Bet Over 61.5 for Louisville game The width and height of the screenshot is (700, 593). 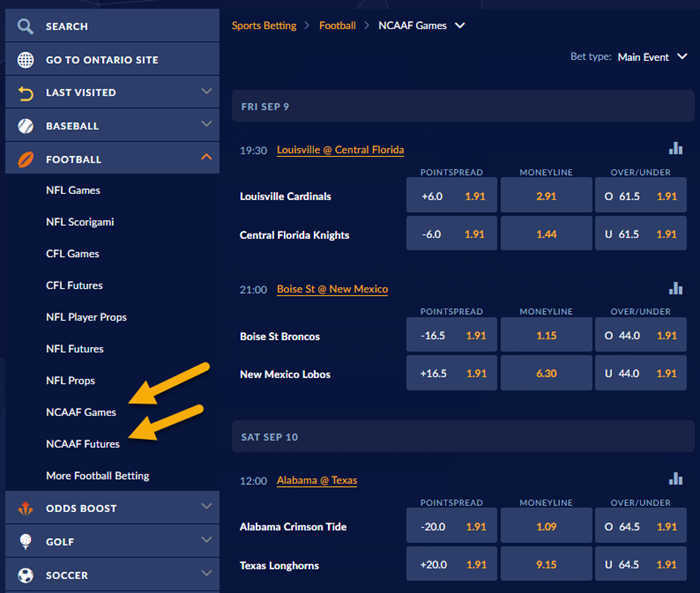(x=641, y=195)
